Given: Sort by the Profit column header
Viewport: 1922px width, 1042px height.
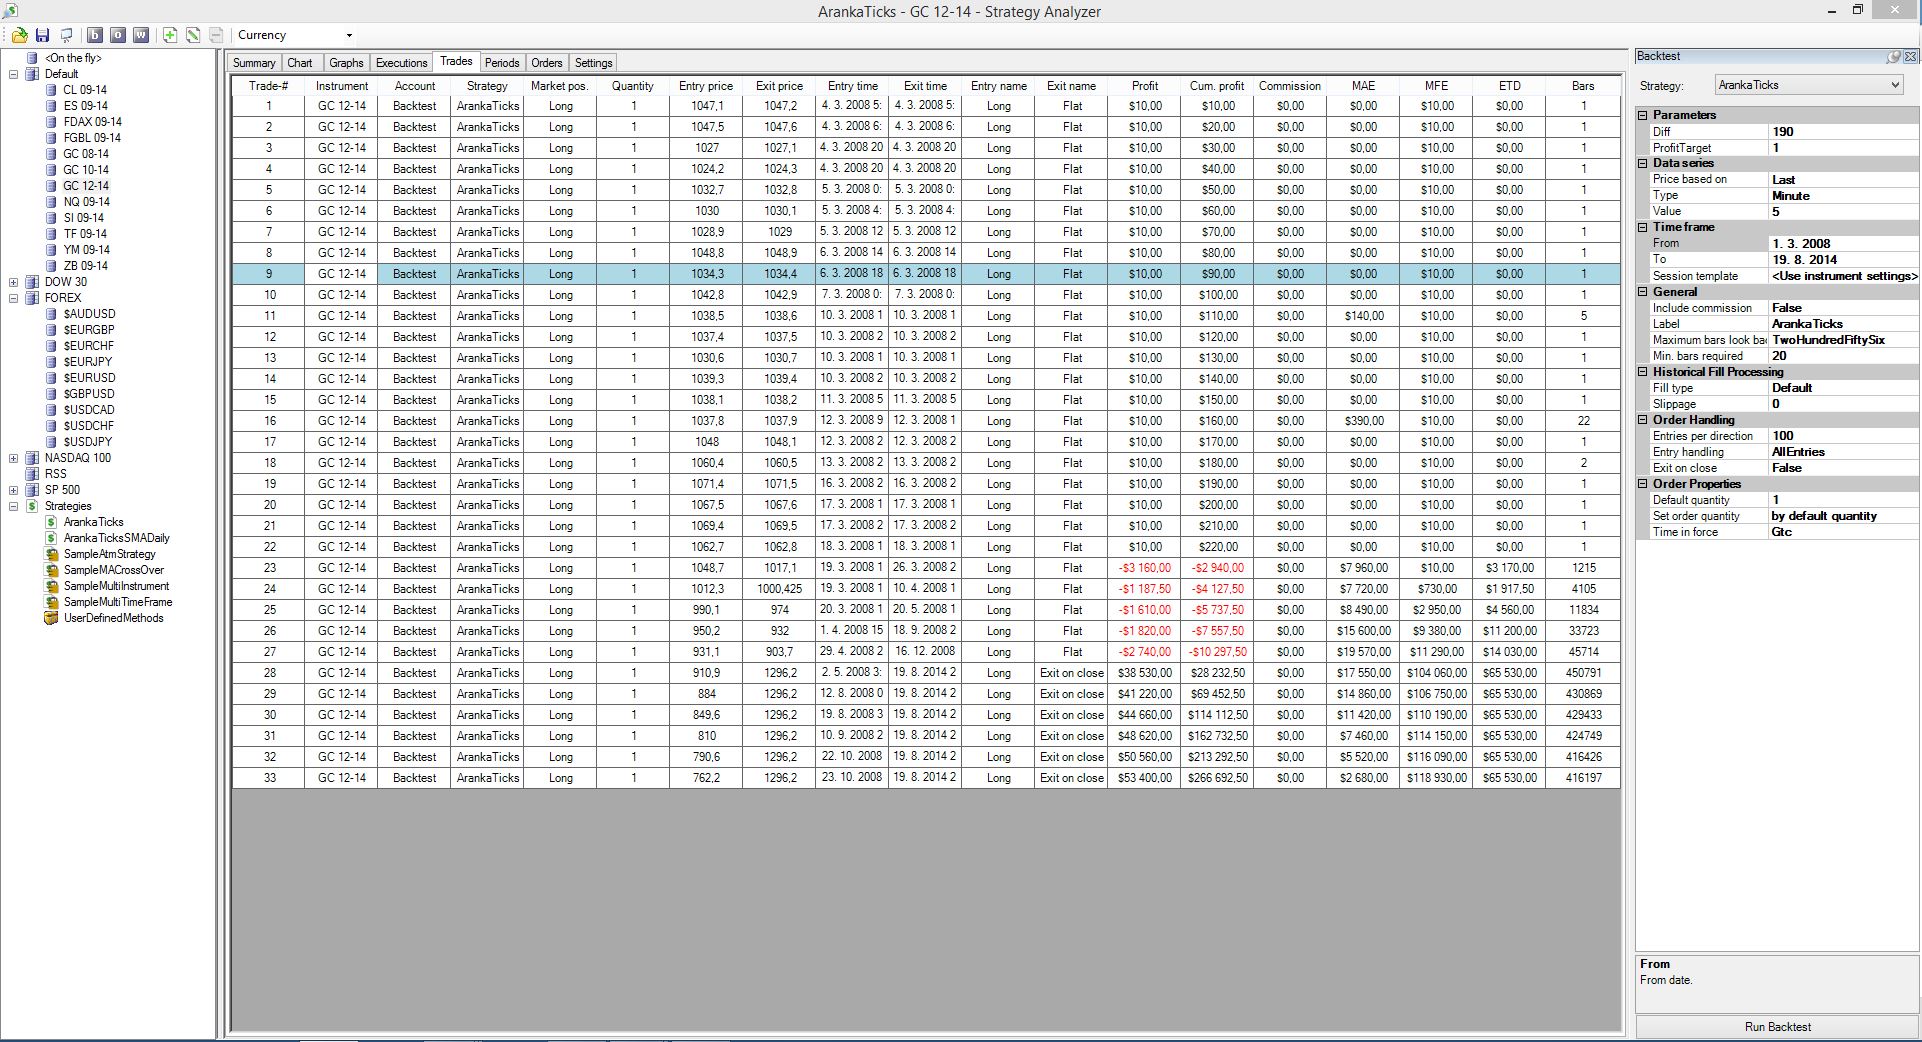Looking at the screenshot, I should click(1145, 86).
